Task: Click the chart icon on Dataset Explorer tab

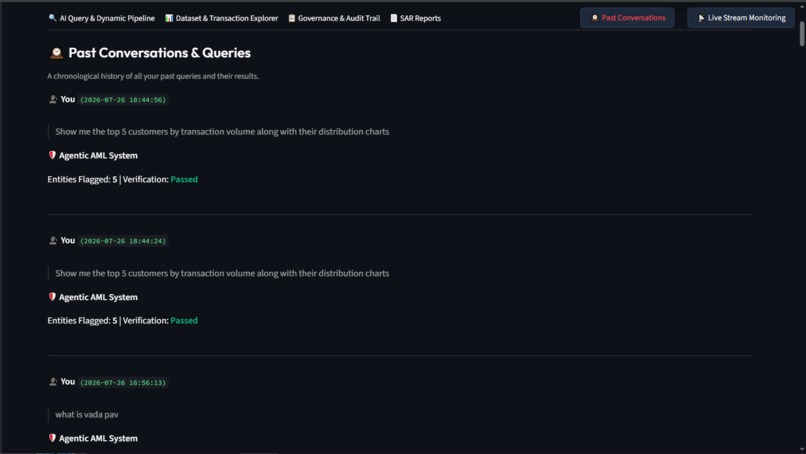Action: tap(169, 18)
